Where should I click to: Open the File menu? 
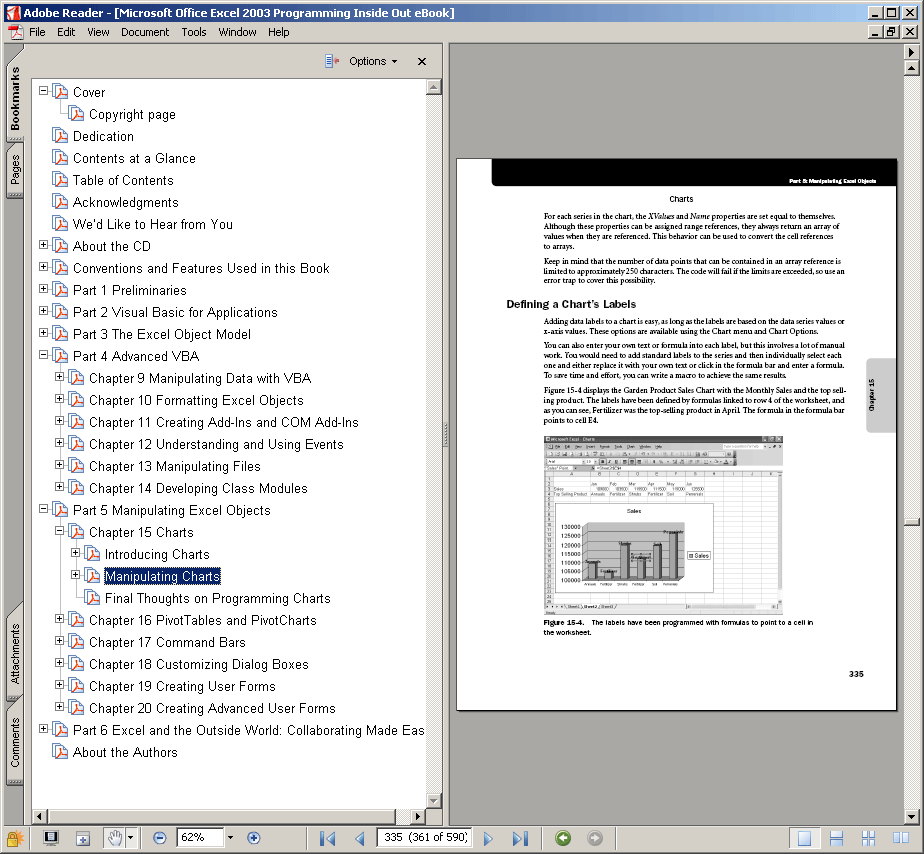37,32
